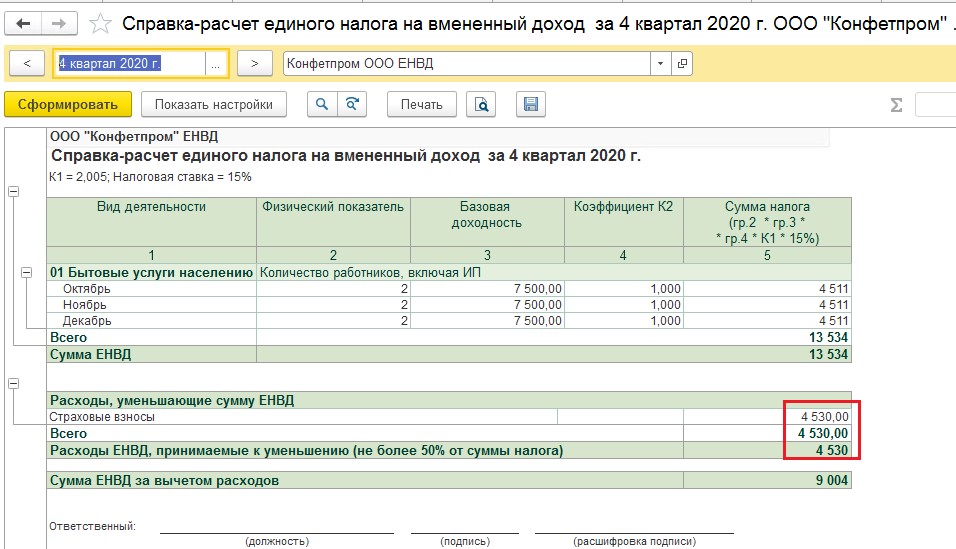Click the 'Физический показатель' column header
The height and width of the screenshot is (549, 956).
coord(333,222)
